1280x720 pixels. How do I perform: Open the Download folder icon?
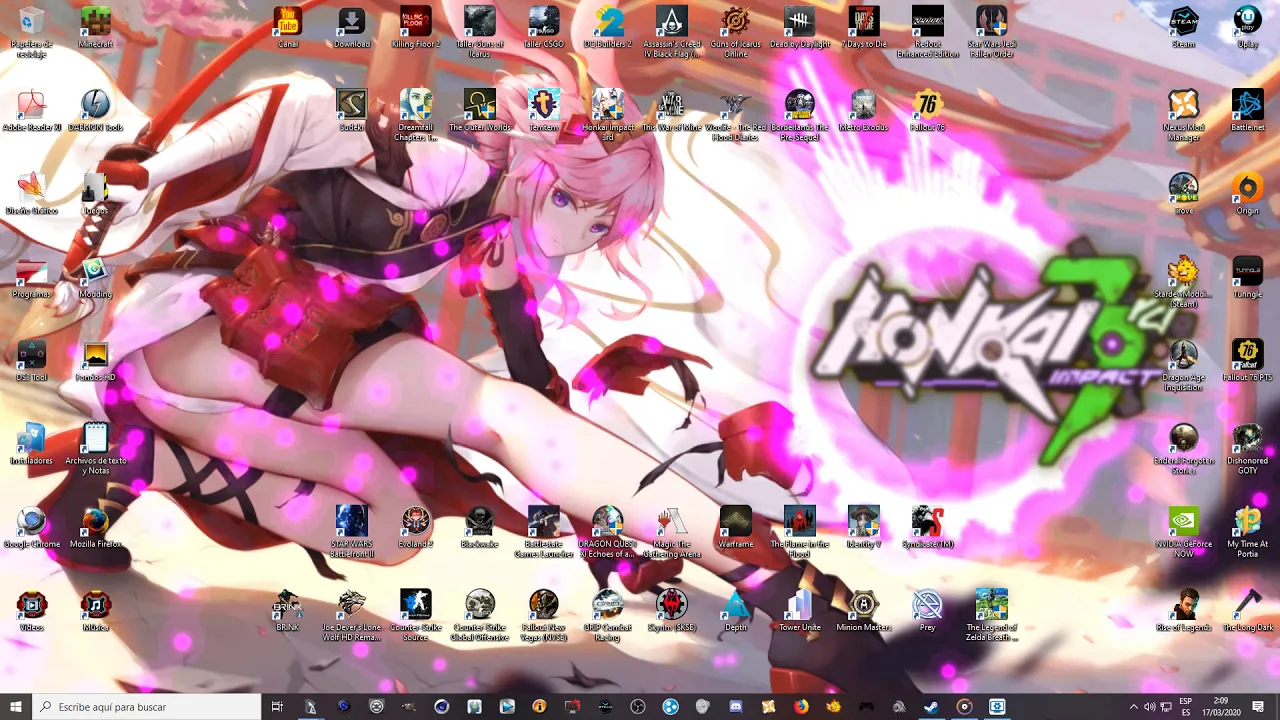pos(352,27)
